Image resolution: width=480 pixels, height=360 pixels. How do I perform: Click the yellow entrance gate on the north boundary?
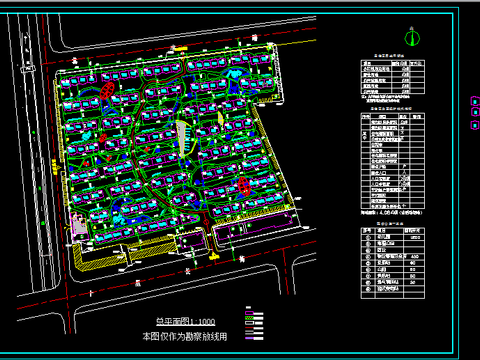(x=181, y=49)
